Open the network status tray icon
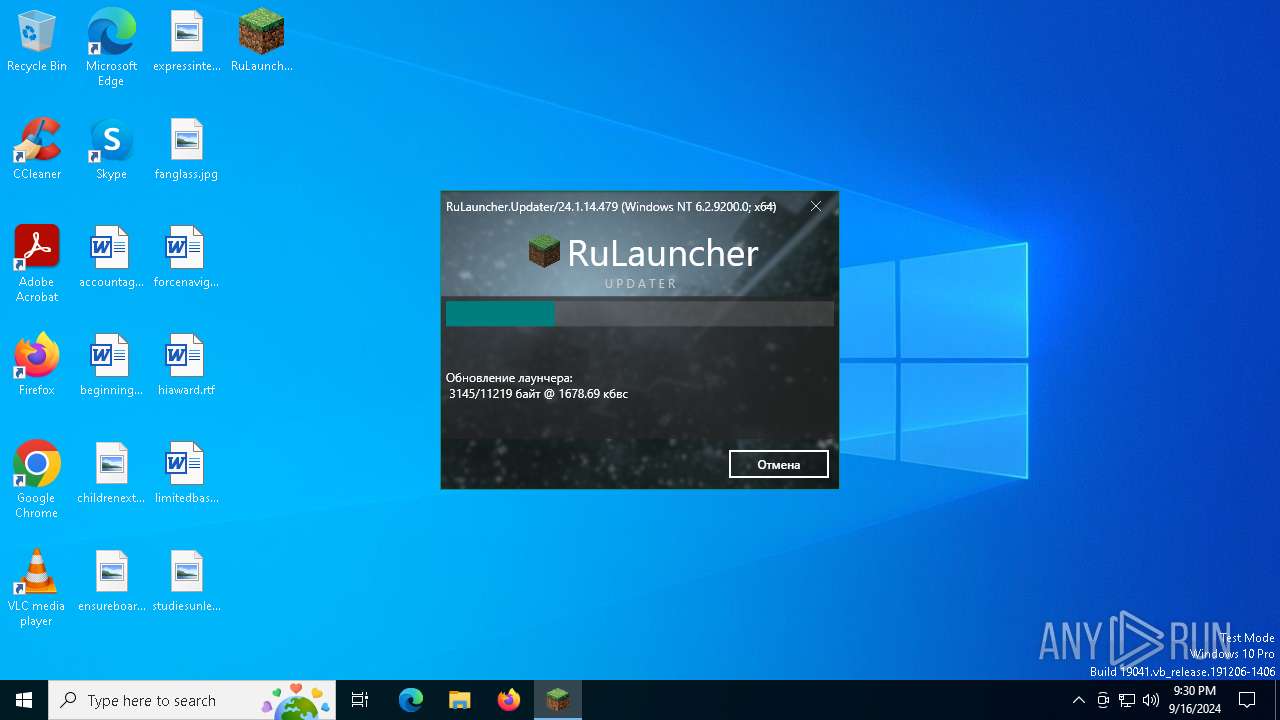1280x720 pixels. coord(1127,700)
